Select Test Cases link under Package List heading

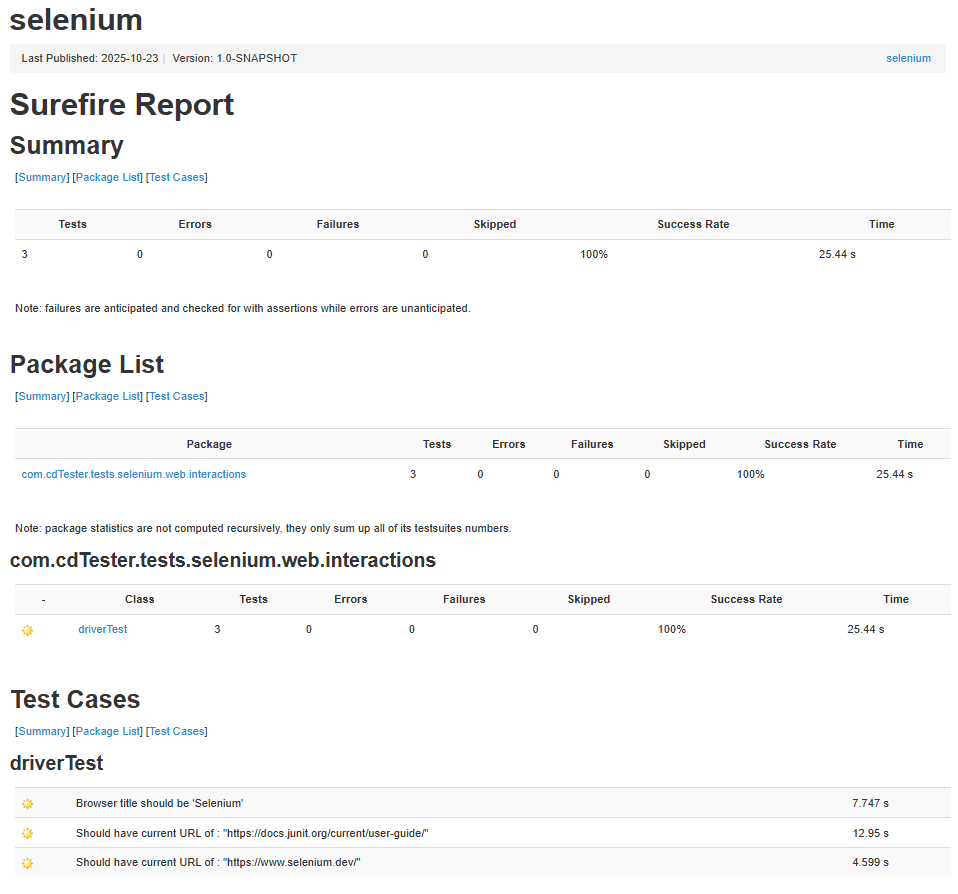coord(177,396)
